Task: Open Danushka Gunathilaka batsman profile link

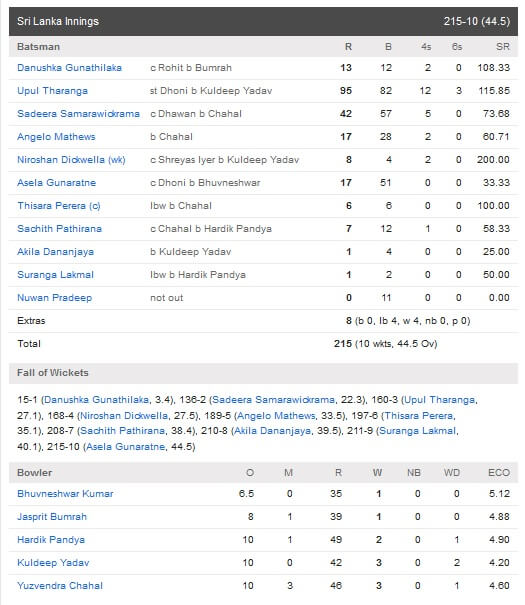Action: pos(69,68)
